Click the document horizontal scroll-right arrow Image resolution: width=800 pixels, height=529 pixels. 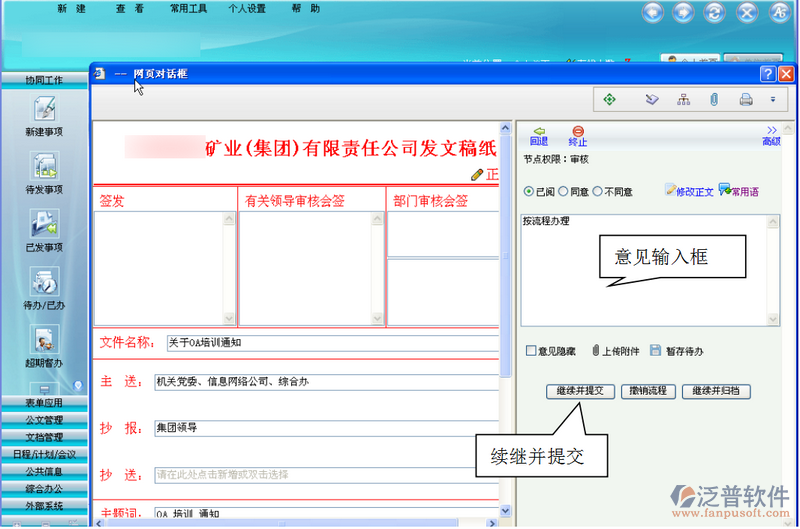pyautogui.click(x=492, y=523)
